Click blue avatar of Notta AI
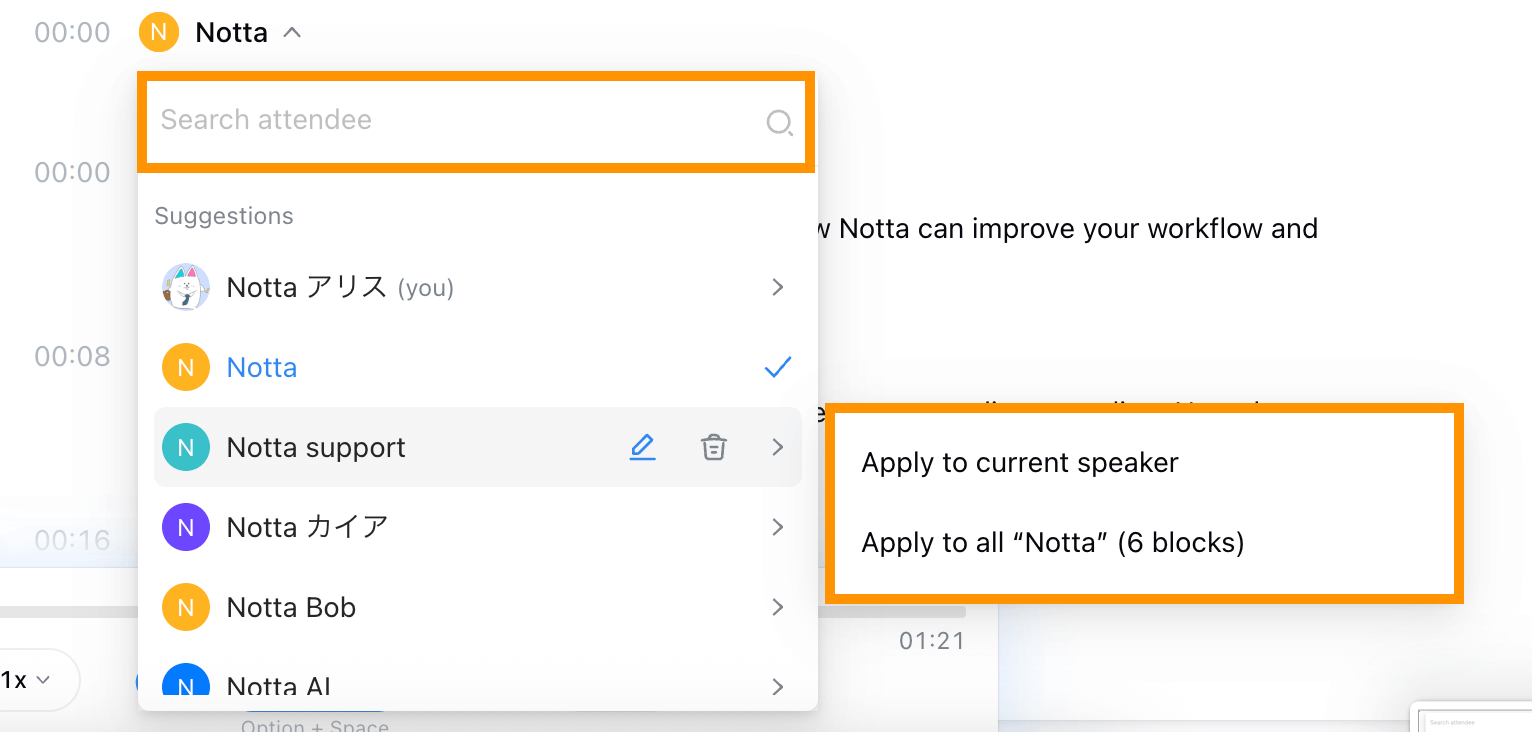Viewport: 1532px width, 732px height. point(186,681)
